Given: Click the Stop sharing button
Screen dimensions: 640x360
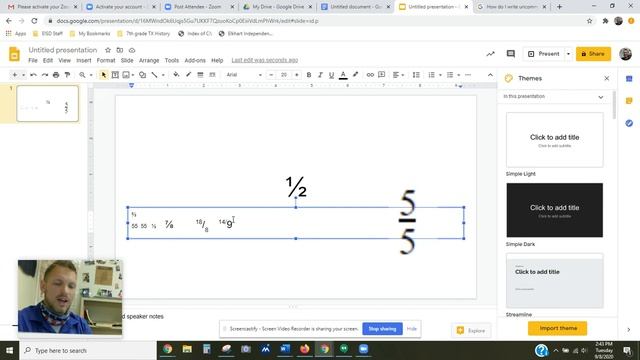Looking at the screenshot, I should click(382, 329).
